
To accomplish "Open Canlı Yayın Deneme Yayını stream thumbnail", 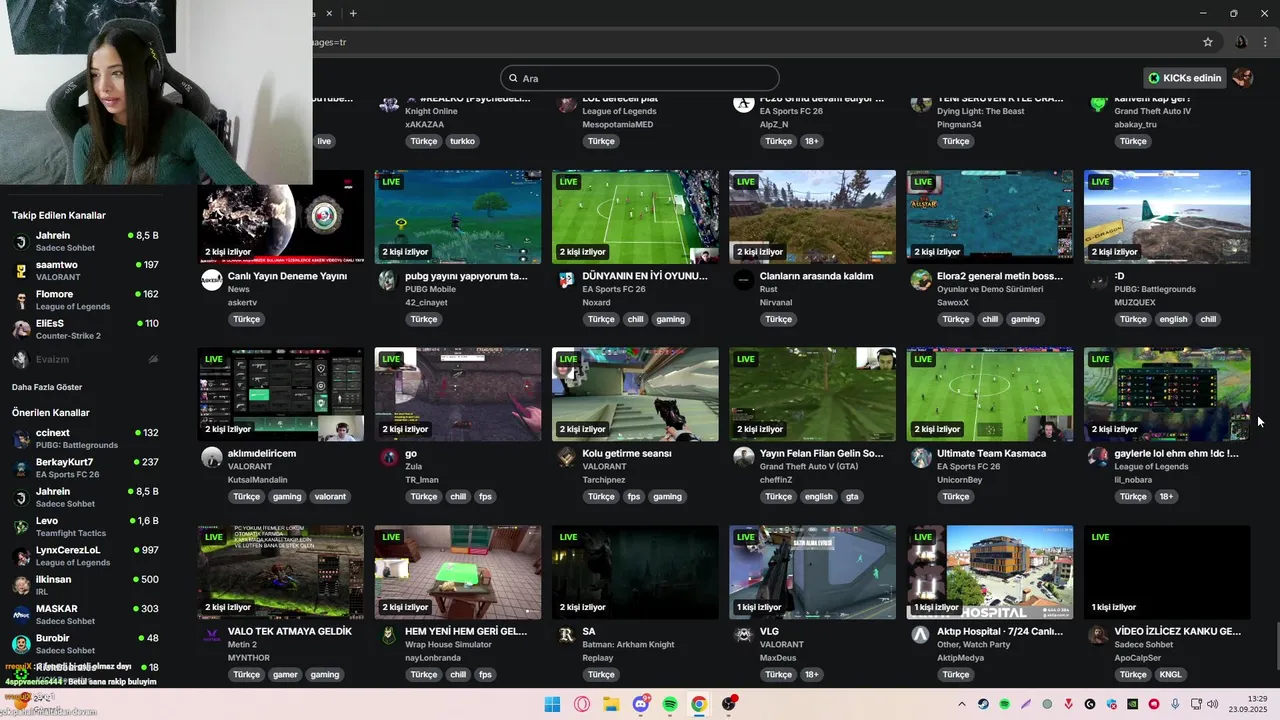I will tap(281, 217).
